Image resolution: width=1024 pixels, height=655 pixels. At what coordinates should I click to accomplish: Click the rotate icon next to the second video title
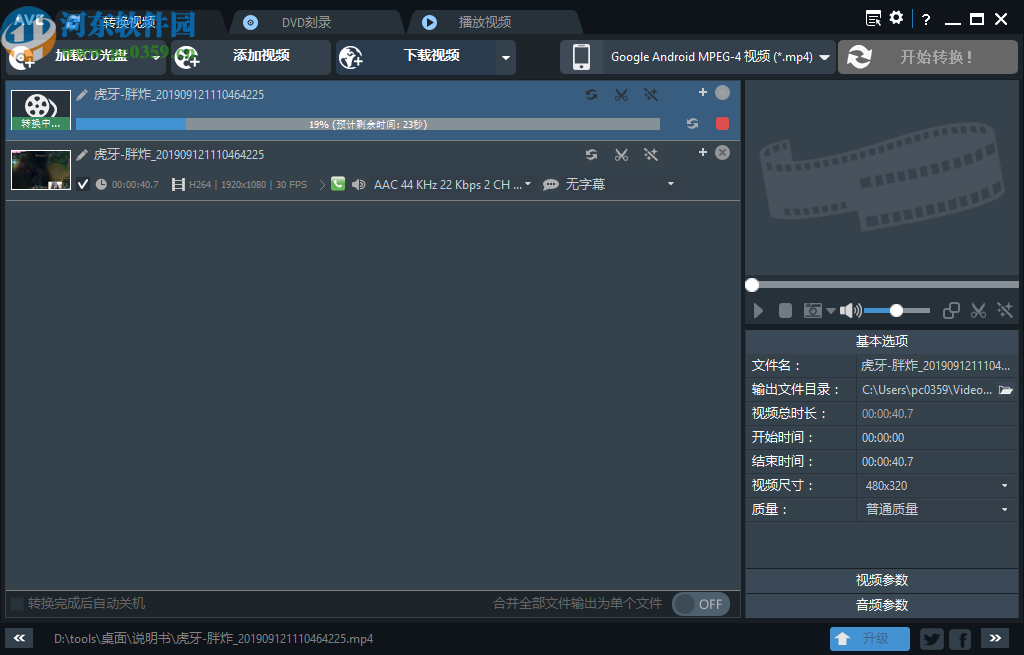click(591, 154)
